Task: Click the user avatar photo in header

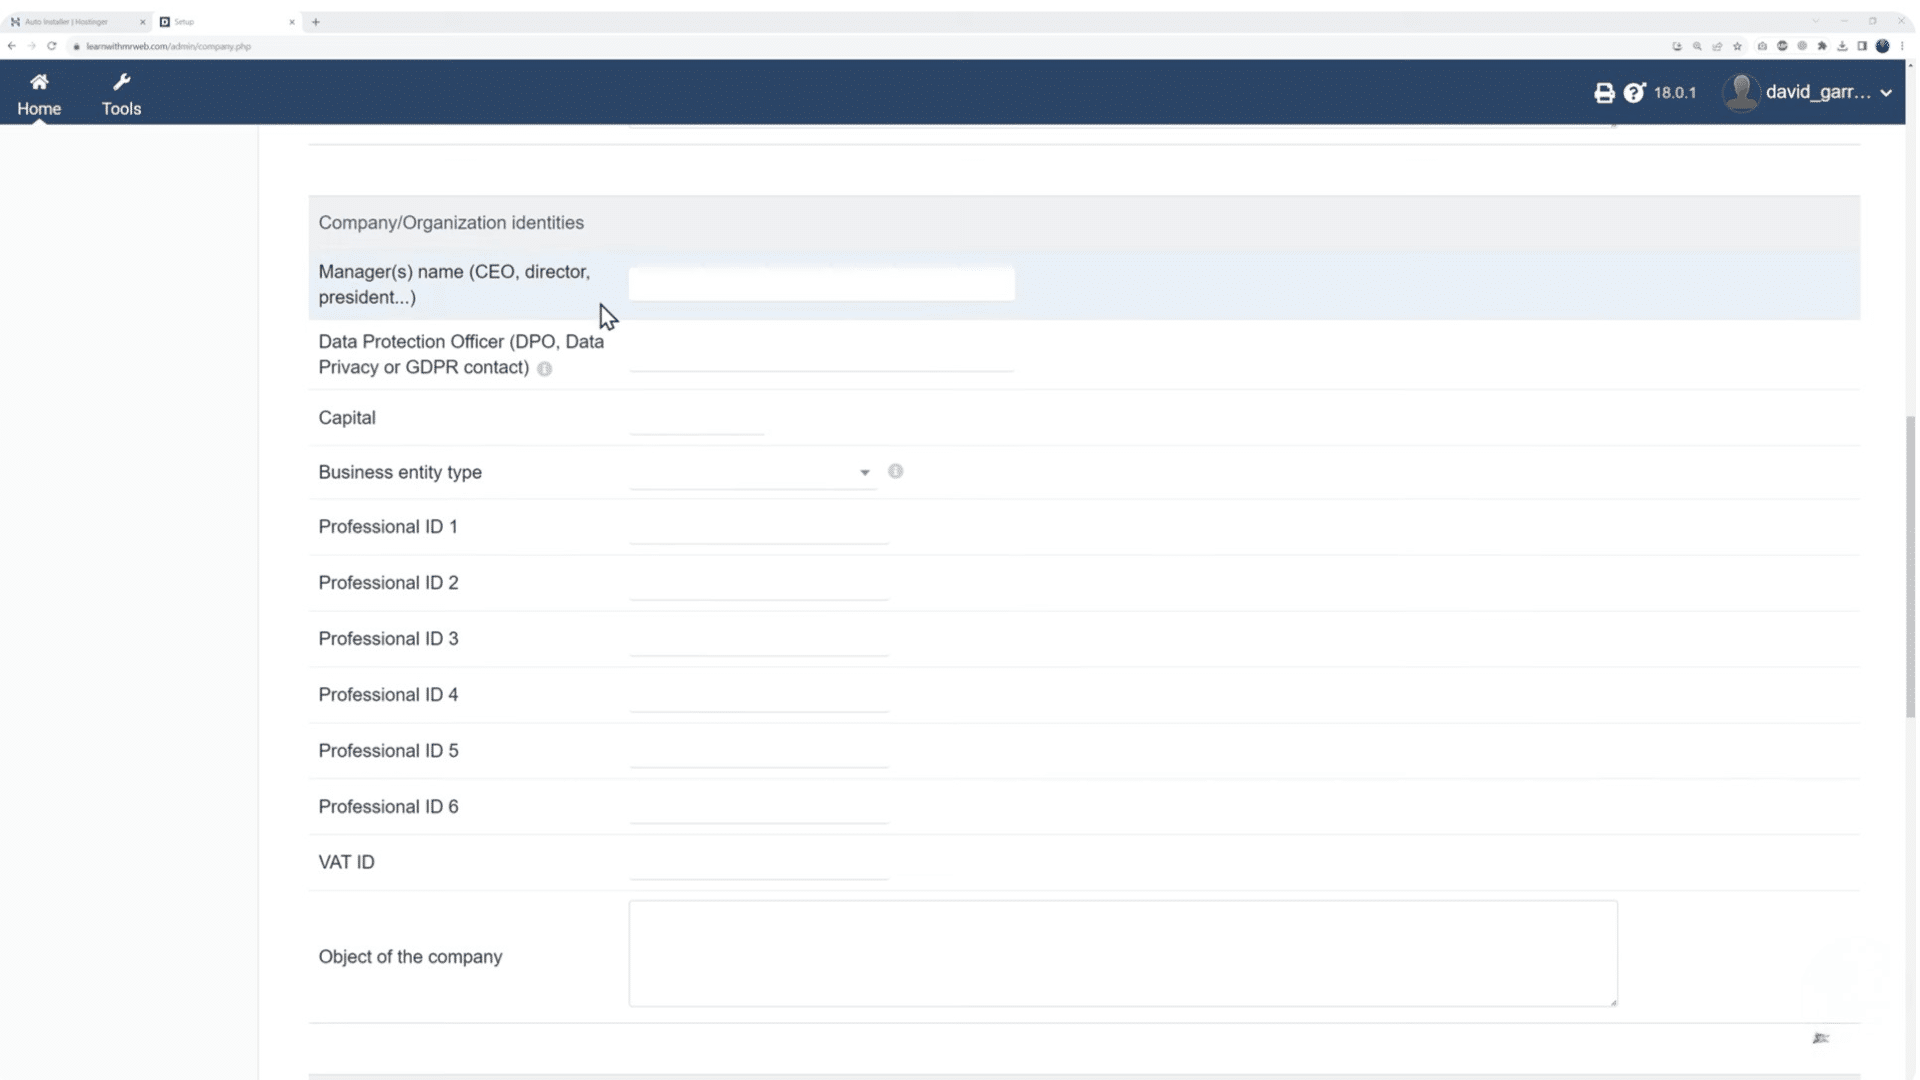Action: pos(1742,92)
